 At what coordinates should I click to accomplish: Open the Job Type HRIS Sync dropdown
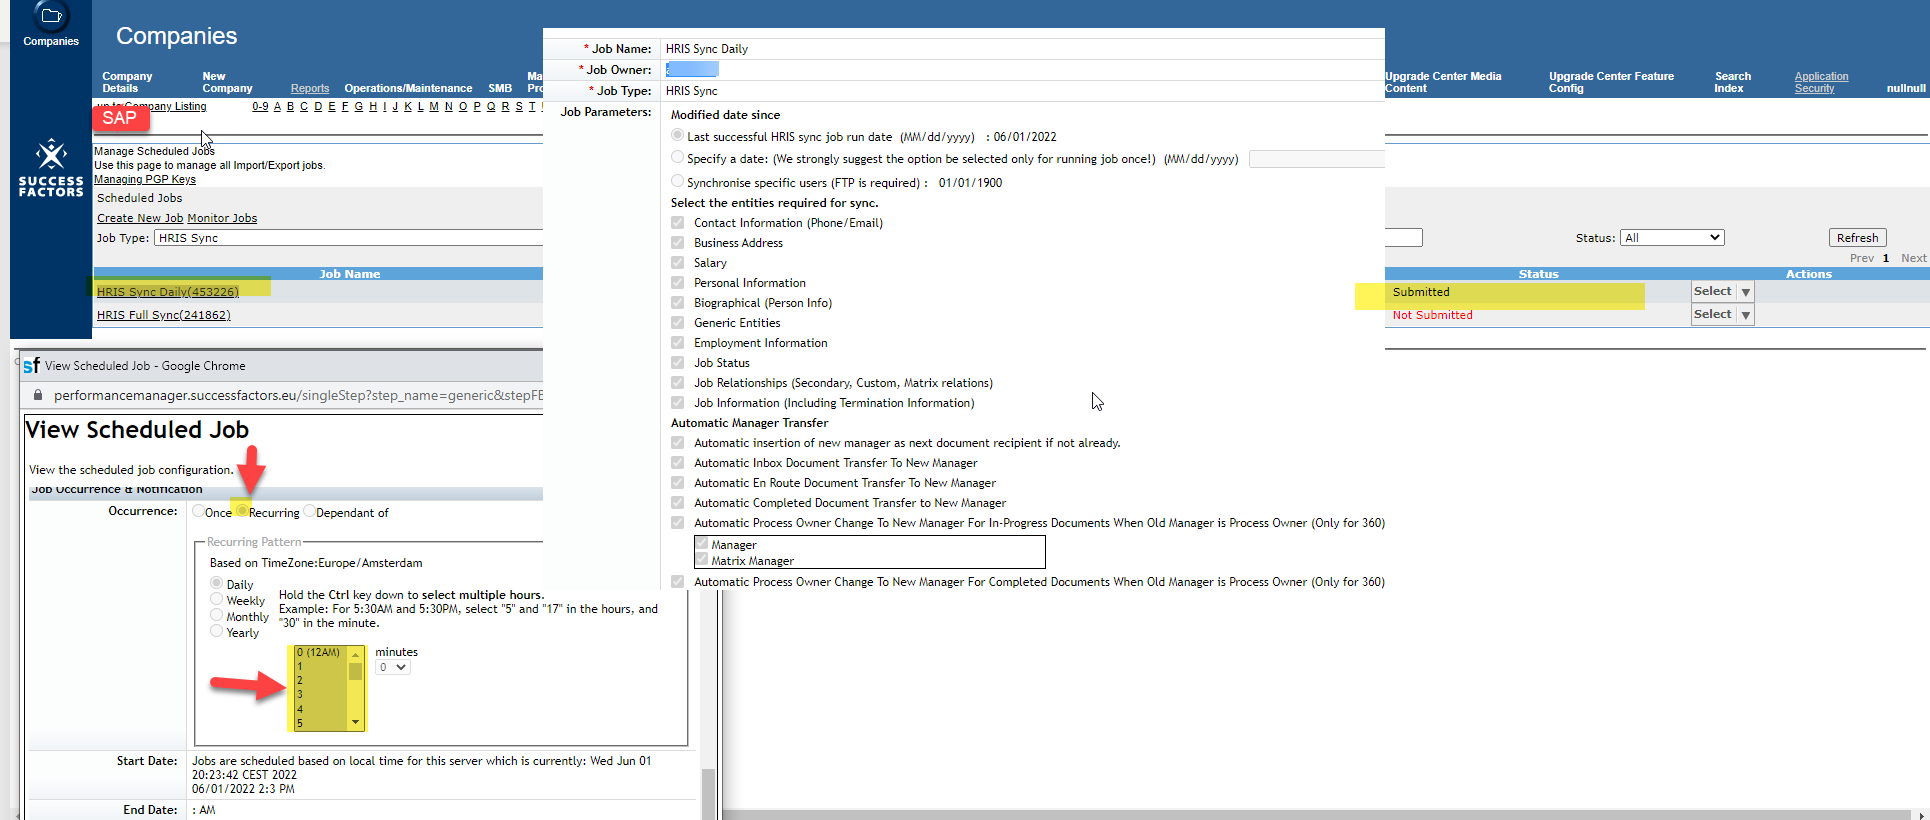click(x=348, y=238)
